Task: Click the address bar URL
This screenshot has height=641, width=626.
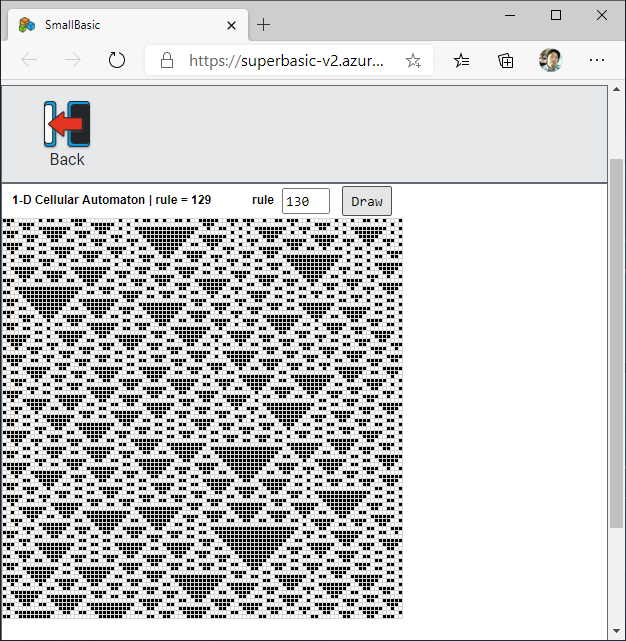Action: (x=286, y=61)
